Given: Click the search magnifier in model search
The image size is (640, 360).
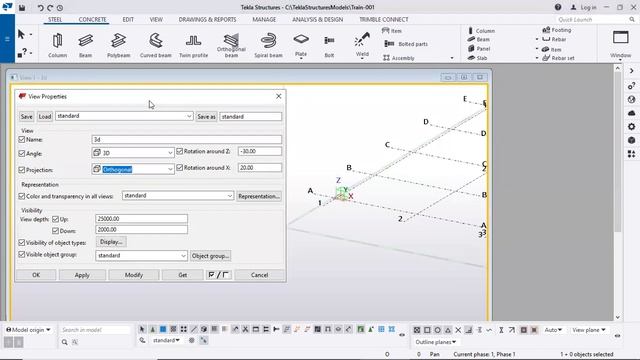Looking at the screenshot, I should tap(64, 342).
